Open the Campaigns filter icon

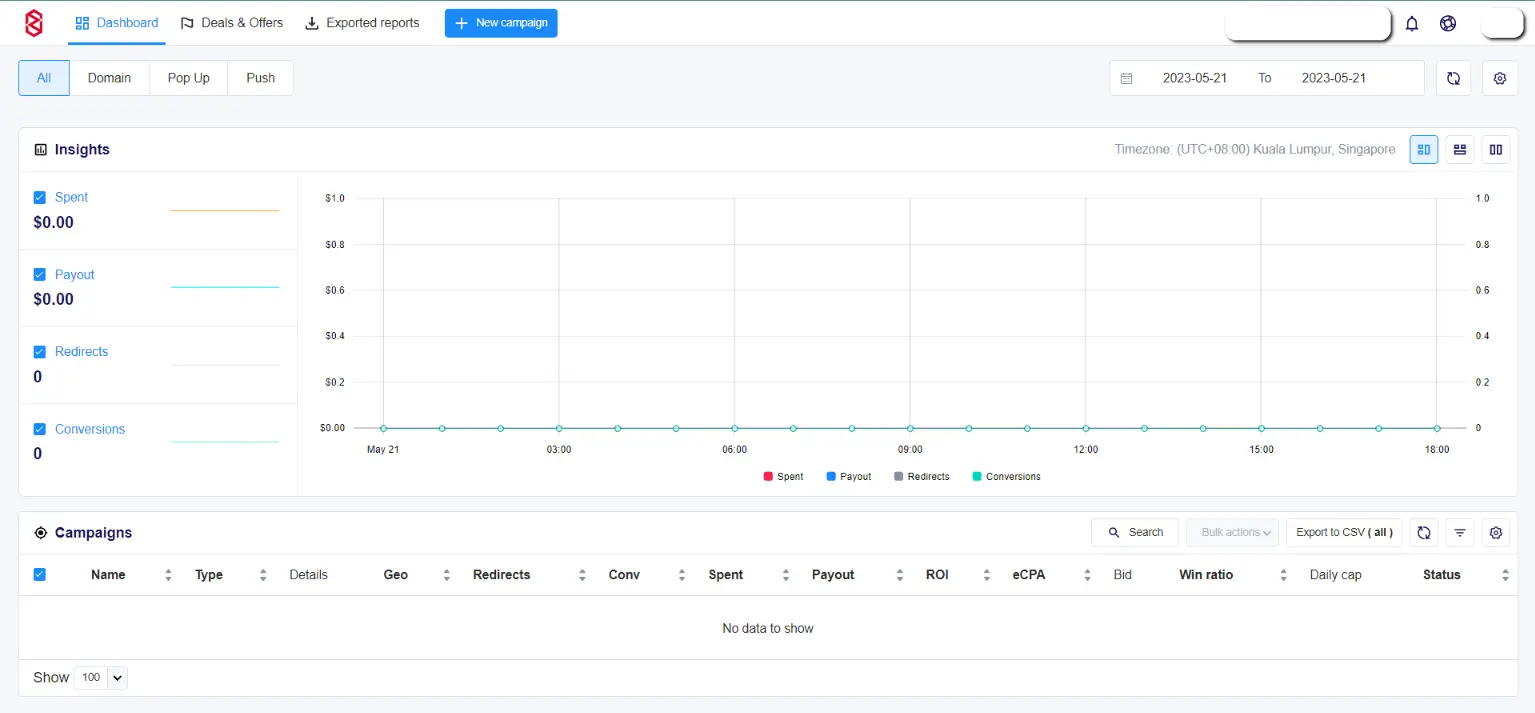click(1460, 533)
